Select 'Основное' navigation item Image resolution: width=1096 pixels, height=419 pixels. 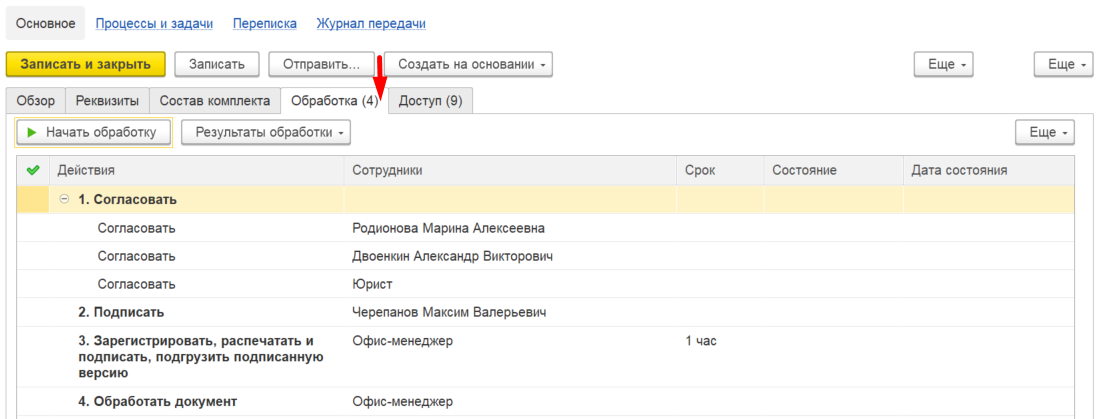[x=45, y=24]
